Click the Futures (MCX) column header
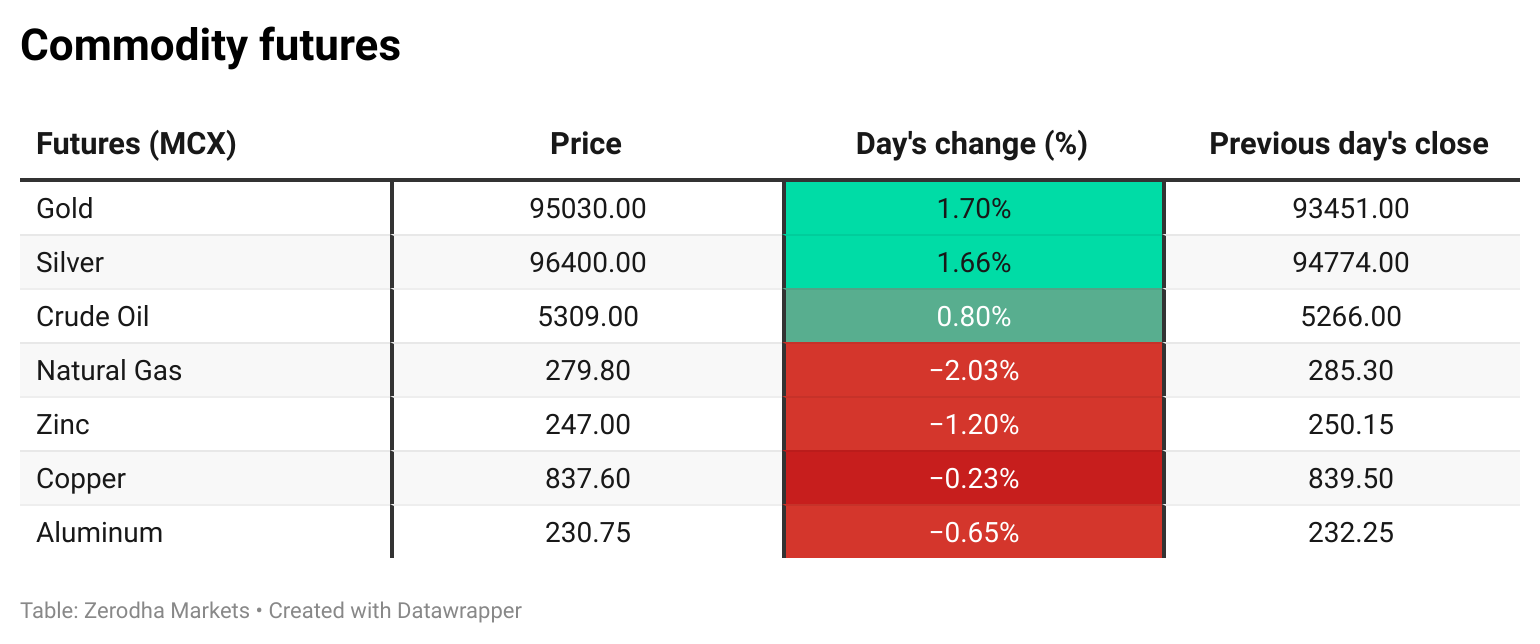 tap(136, 144)
